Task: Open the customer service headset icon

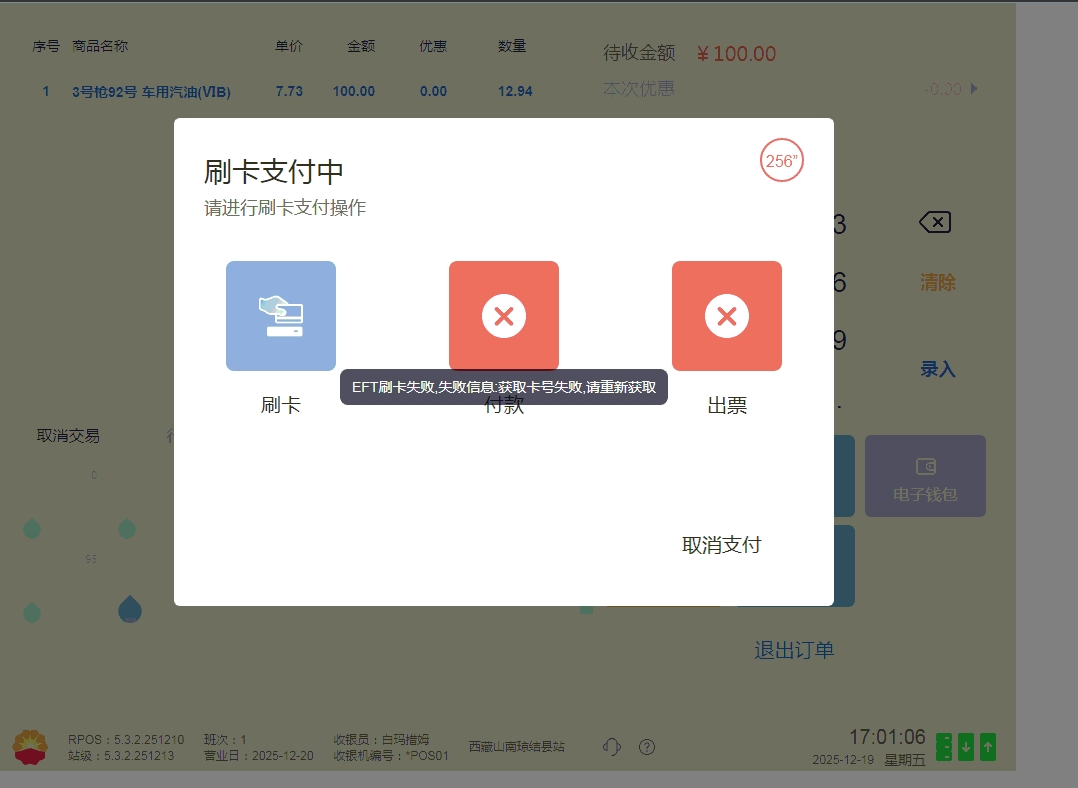Action: tap(613, 746)
